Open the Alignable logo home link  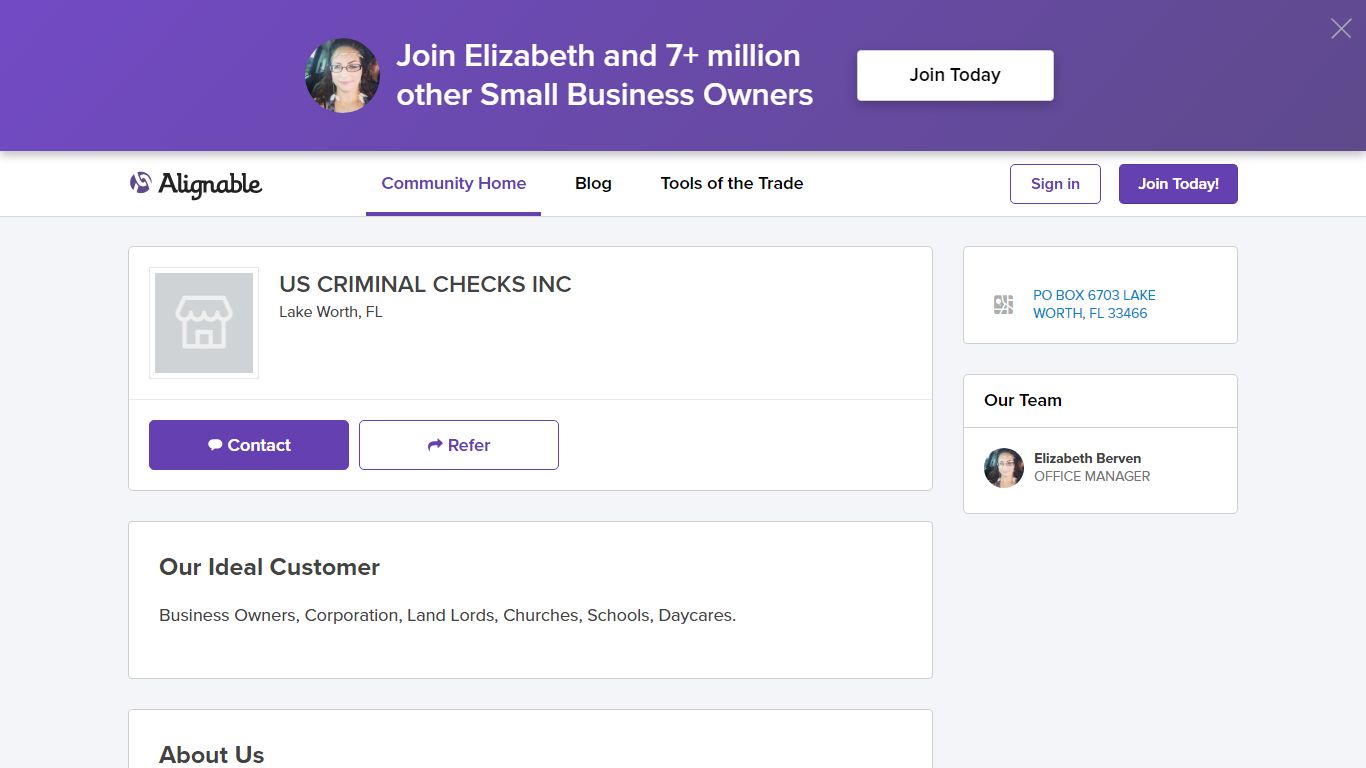point(196,184)
